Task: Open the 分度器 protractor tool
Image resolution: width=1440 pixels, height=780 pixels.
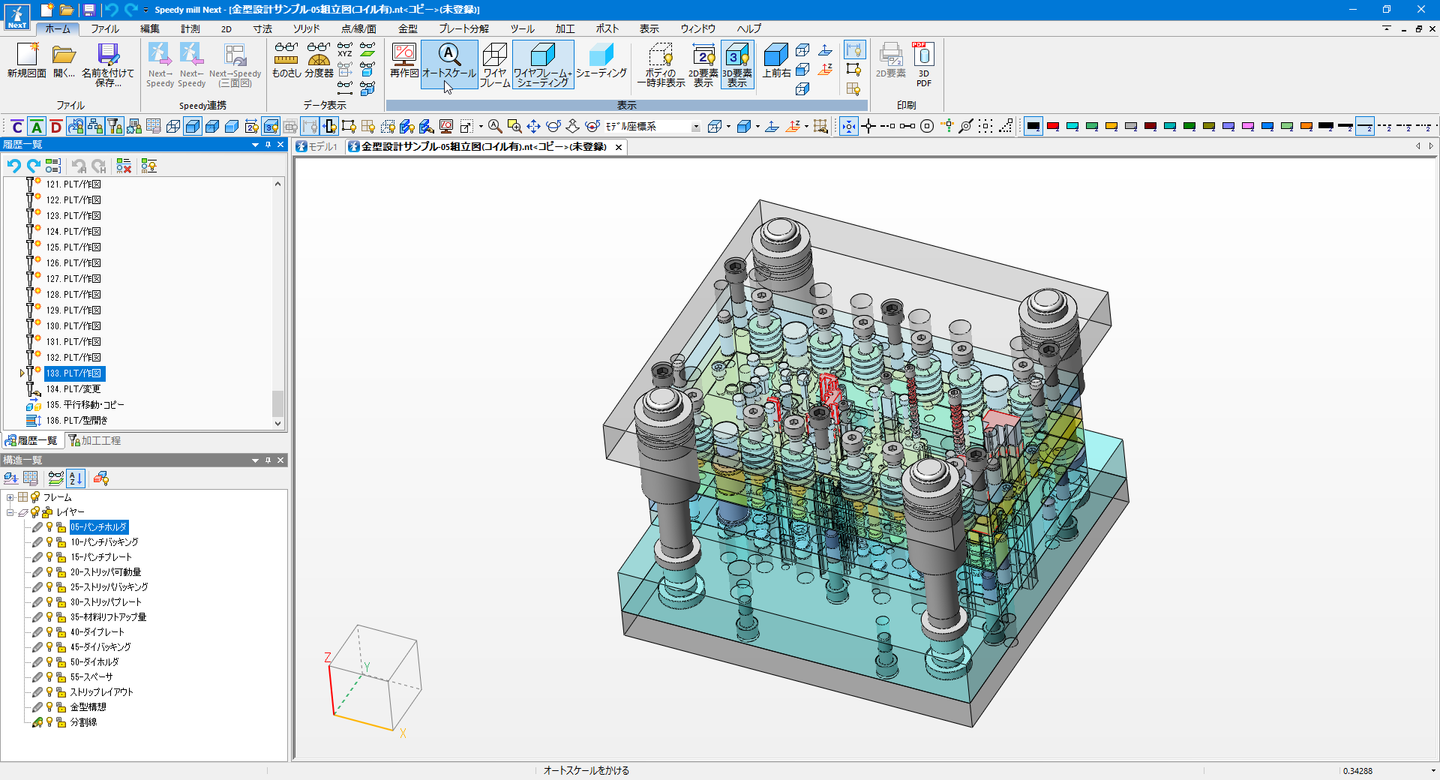Action: tap(319, 63)
